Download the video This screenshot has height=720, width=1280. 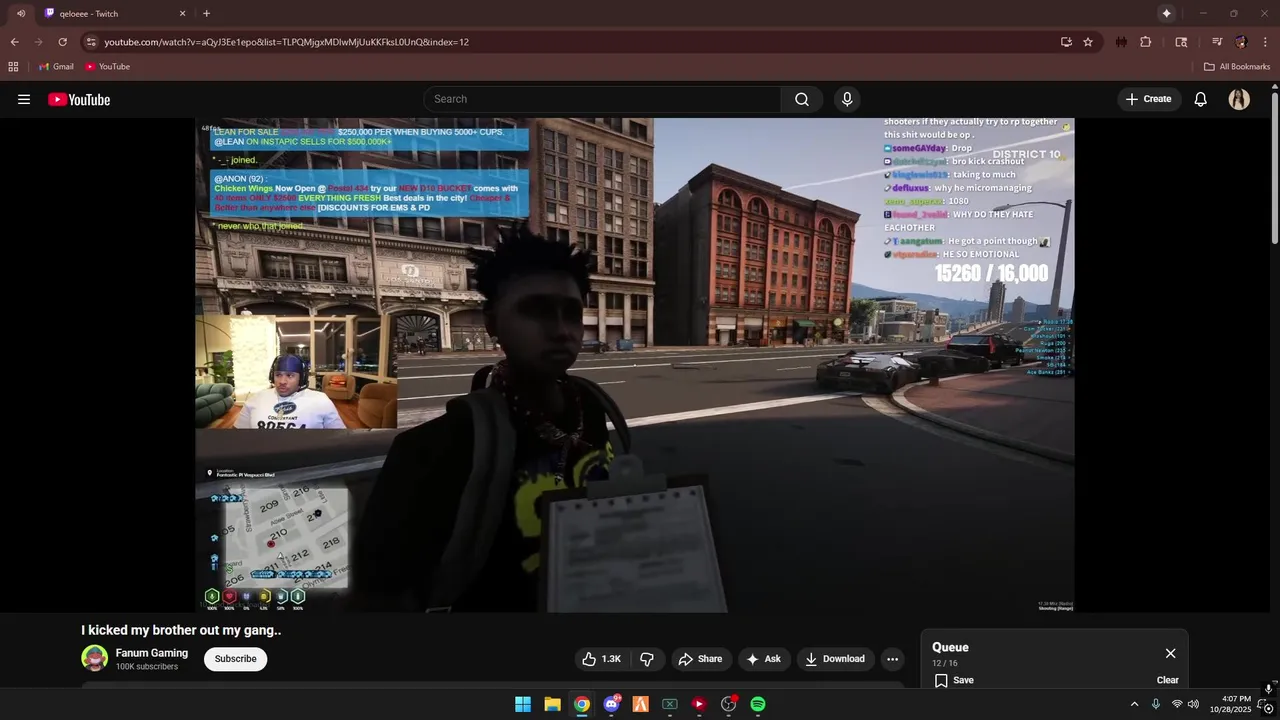point(834,659)
